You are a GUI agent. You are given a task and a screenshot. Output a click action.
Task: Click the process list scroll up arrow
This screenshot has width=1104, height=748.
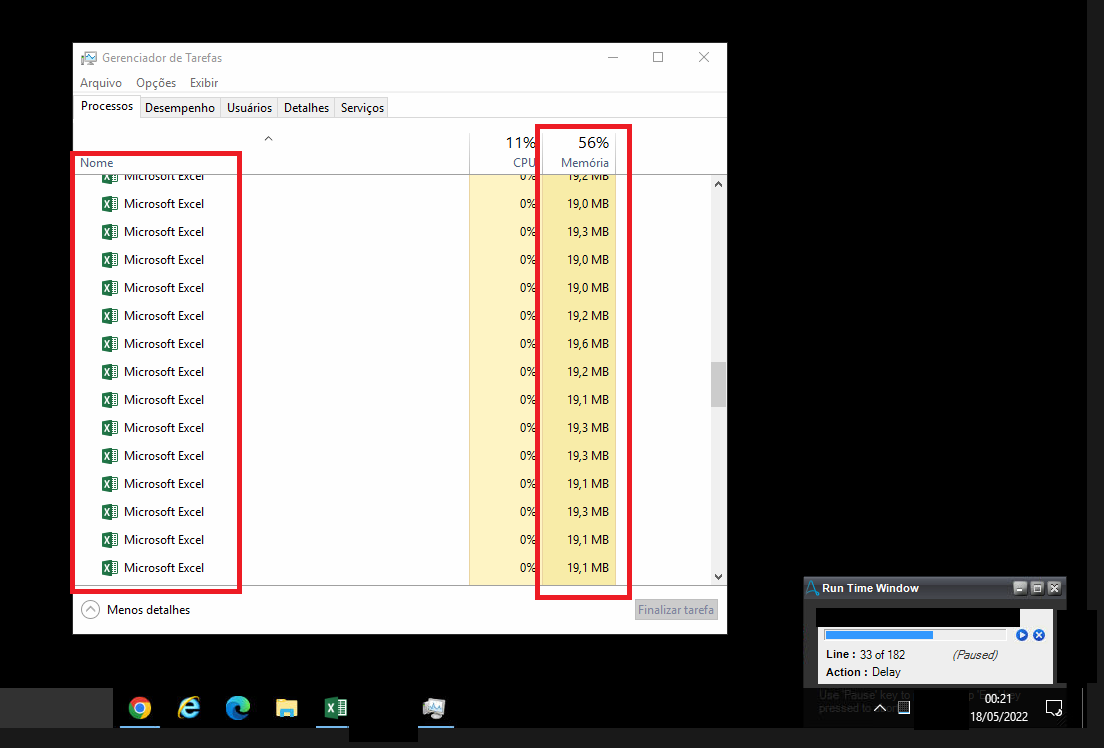point(718,185)
